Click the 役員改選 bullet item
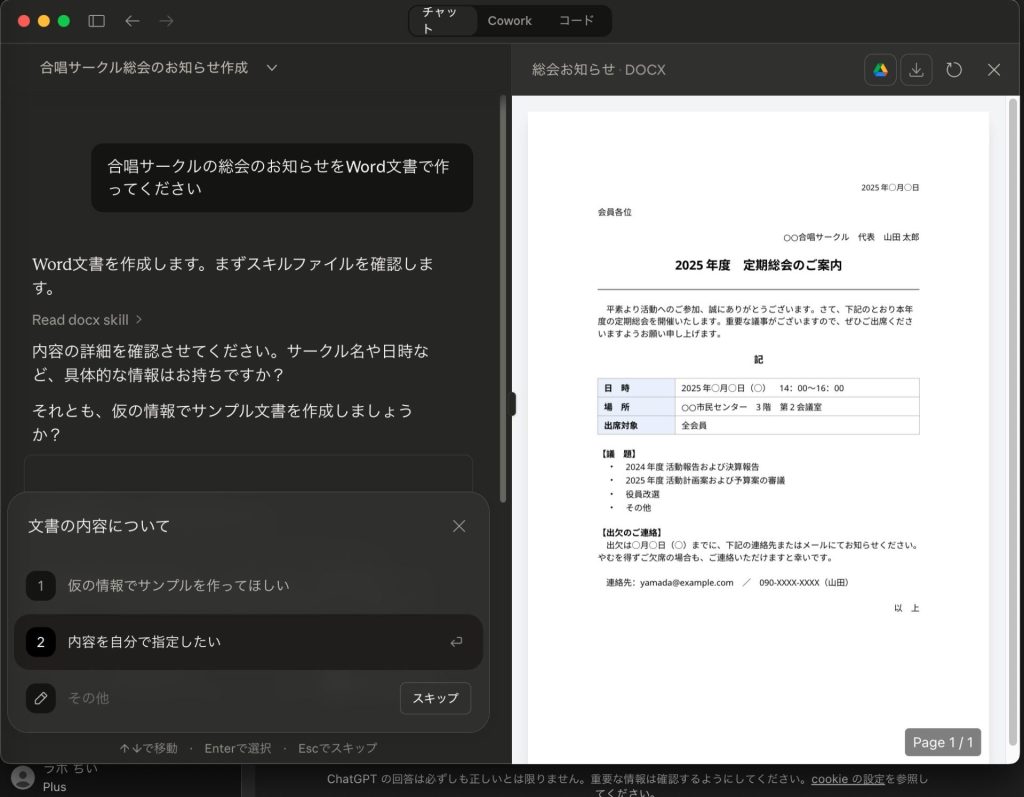Viewport: 1024px width, 797px height. click(x=642, y=494)
